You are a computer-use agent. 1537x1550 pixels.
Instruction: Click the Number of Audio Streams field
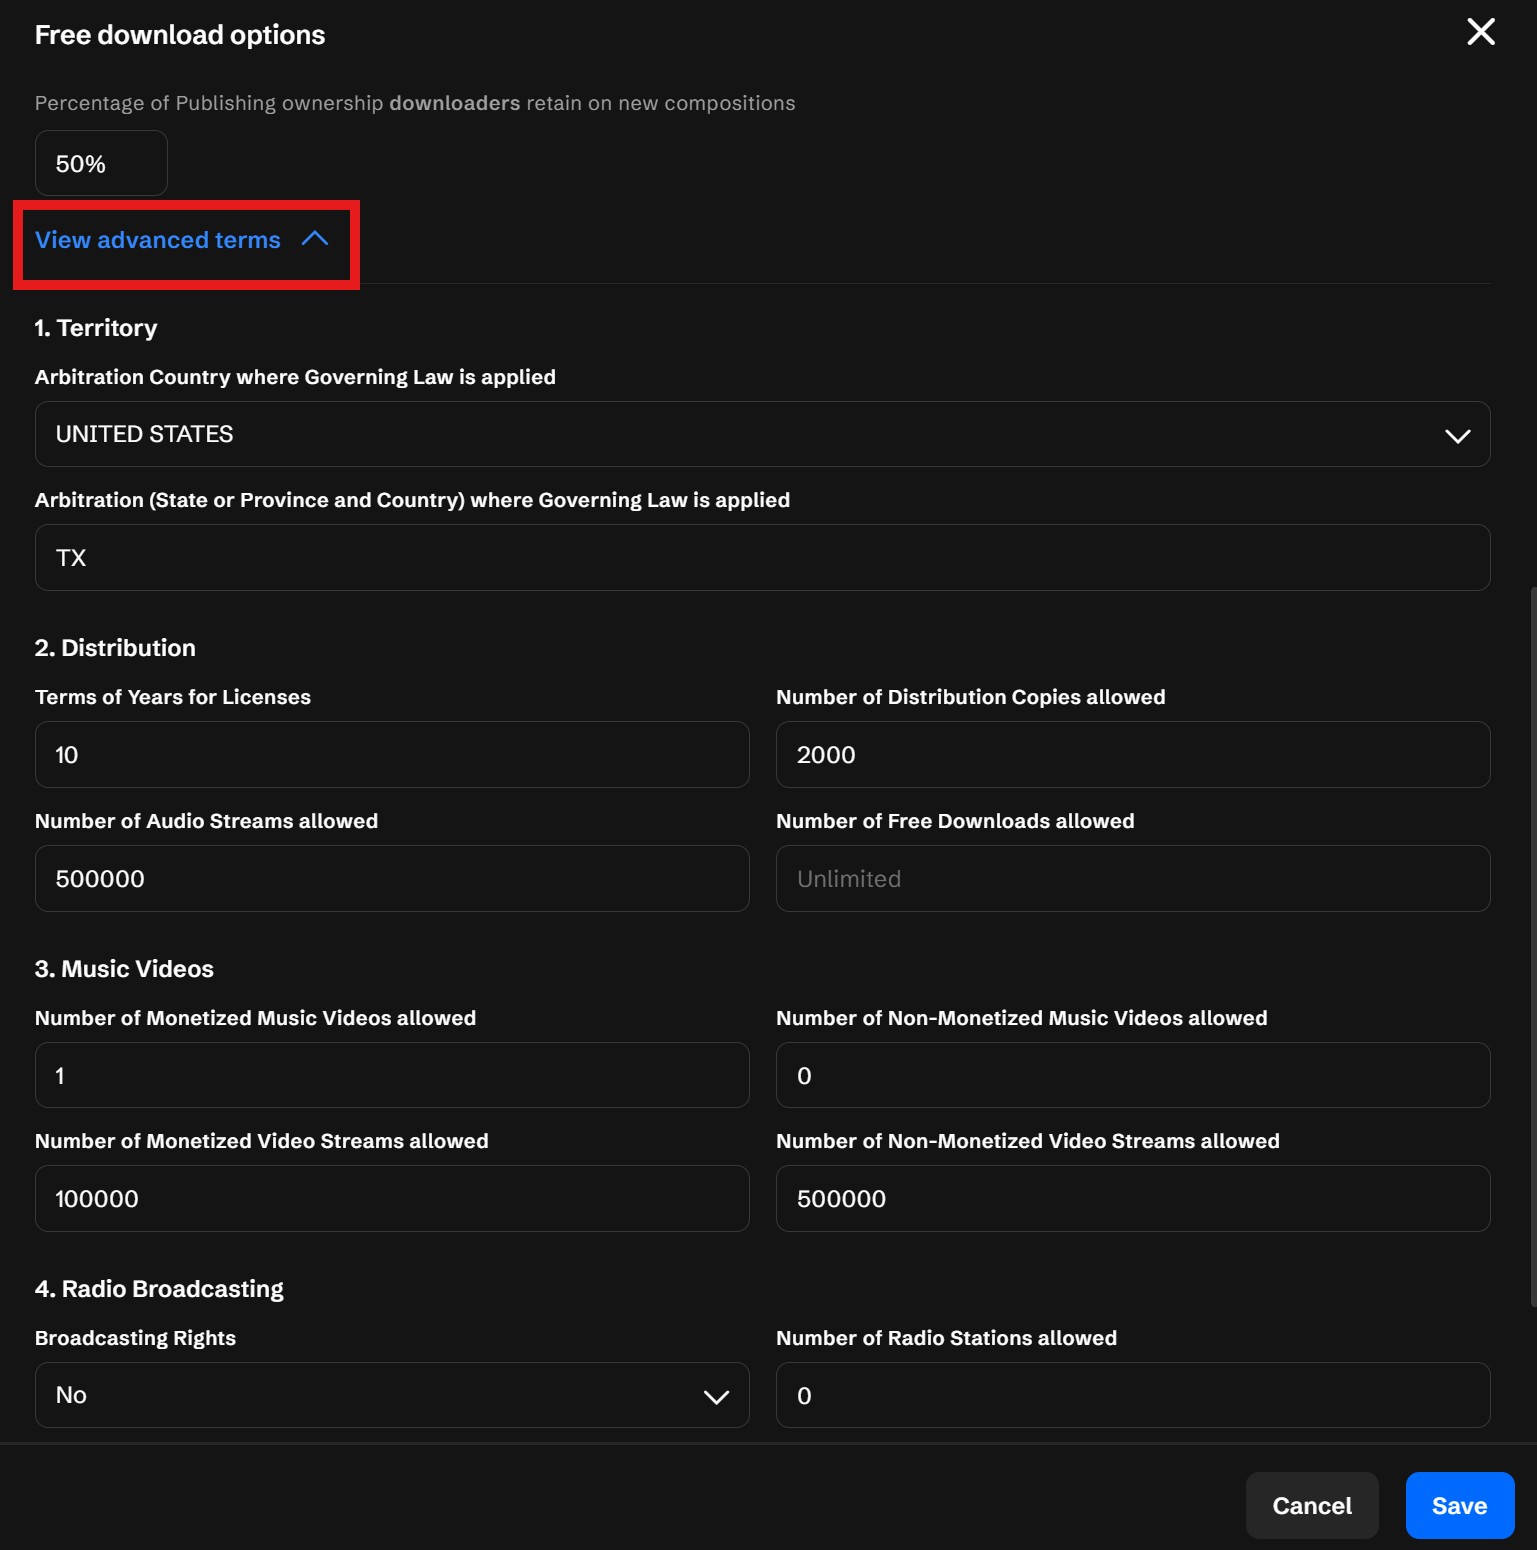(391, 879)
